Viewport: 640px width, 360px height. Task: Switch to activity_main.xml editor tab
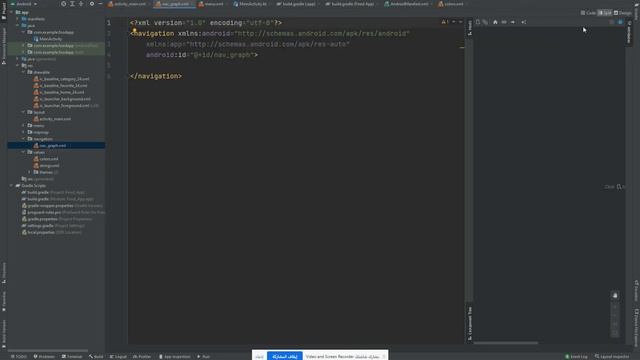point(127,4)
